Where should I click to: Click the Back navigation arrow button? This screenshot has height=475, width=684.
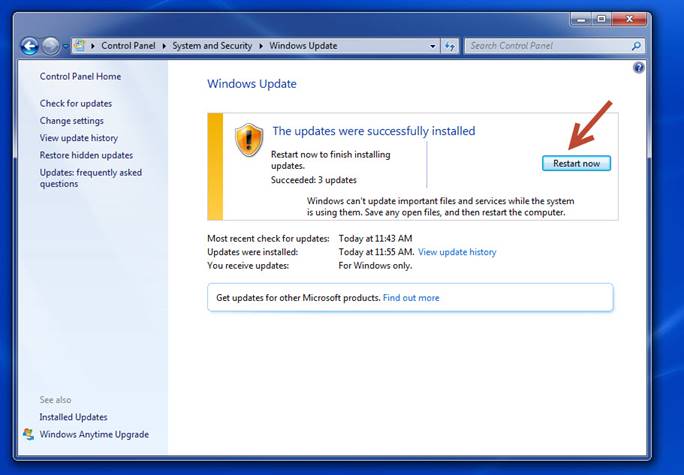(29, 46)
